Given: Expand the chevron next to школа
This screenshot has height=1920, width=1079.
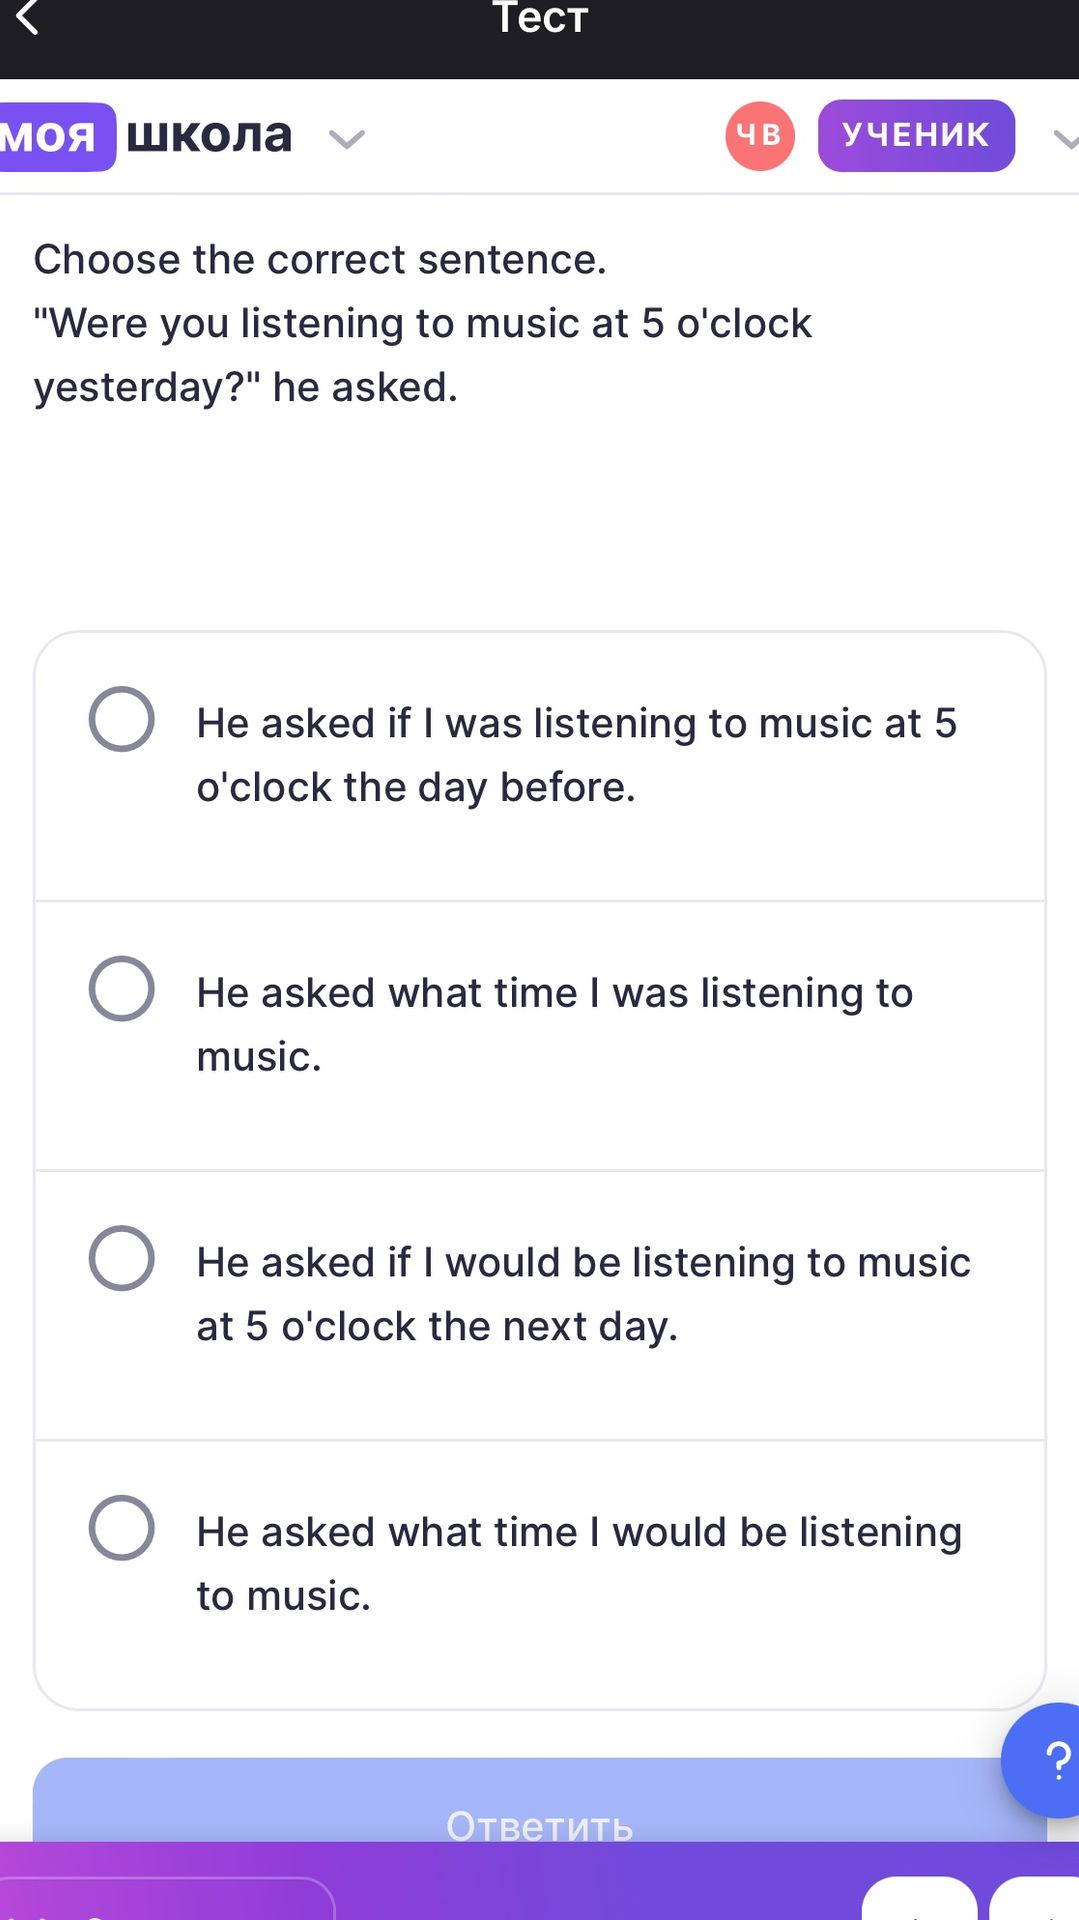Looking at the screenshot, I should [x=347, y=139].
